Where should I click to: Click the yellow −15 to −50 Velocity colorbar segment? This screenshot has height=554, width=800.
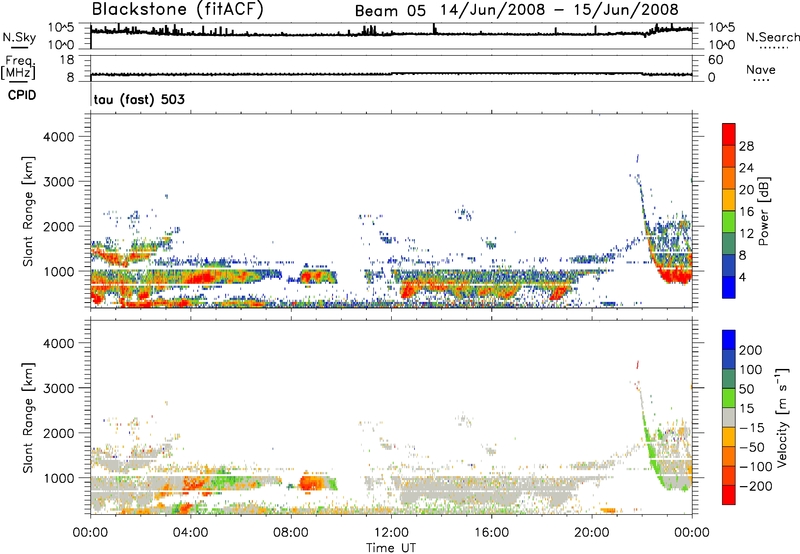[x=729, y=437]
